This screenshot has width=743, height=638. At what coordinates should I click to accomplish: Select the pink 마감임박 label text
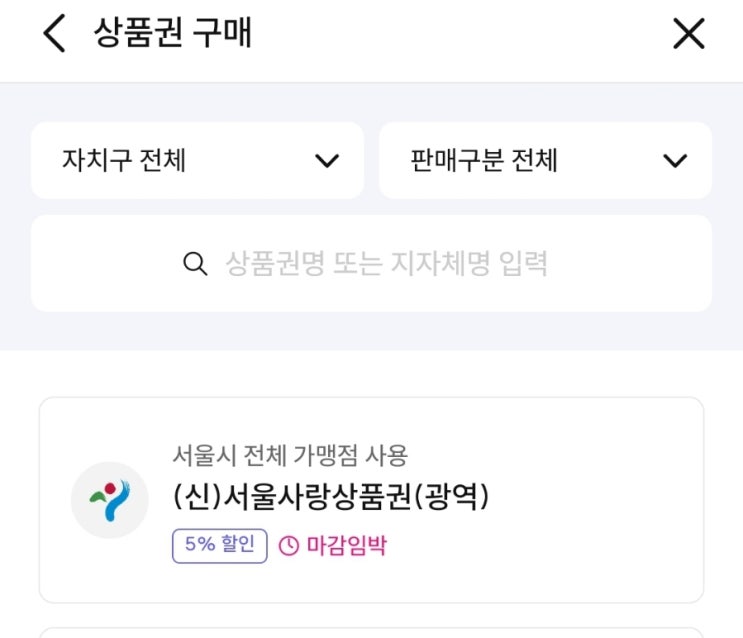(346, 546)
